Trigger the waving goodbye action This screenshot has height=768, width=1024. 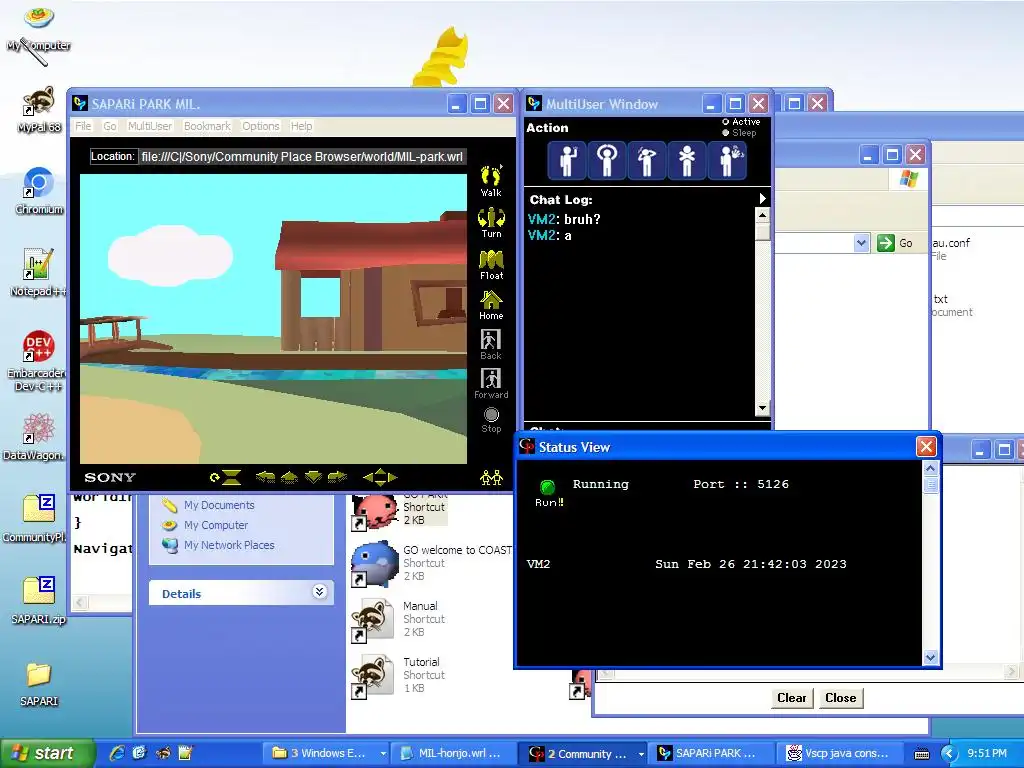point(728,160)
